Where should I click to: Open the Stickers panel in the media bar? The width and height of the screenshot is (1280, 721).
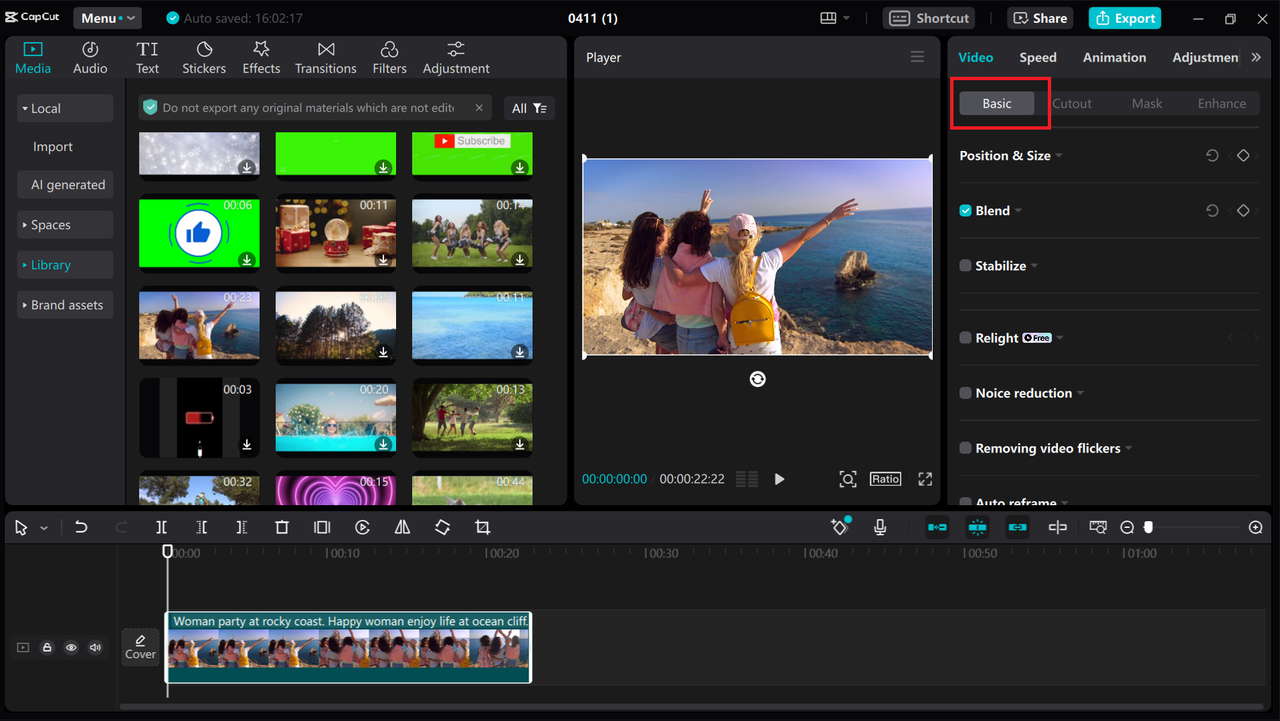(x=203, y=56)
